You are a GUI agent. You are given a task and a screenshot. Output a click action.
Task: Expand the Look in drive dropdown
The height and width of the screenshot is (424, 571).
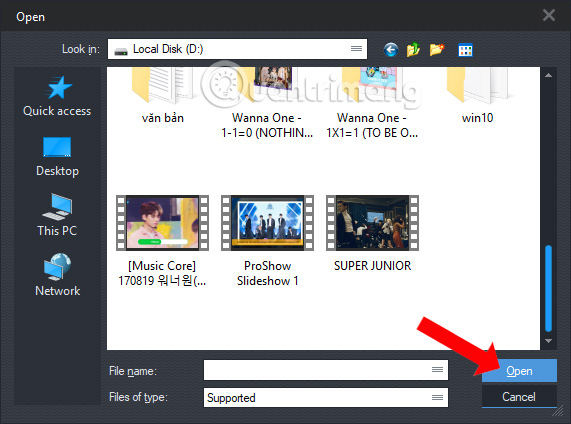click(356, 49)
